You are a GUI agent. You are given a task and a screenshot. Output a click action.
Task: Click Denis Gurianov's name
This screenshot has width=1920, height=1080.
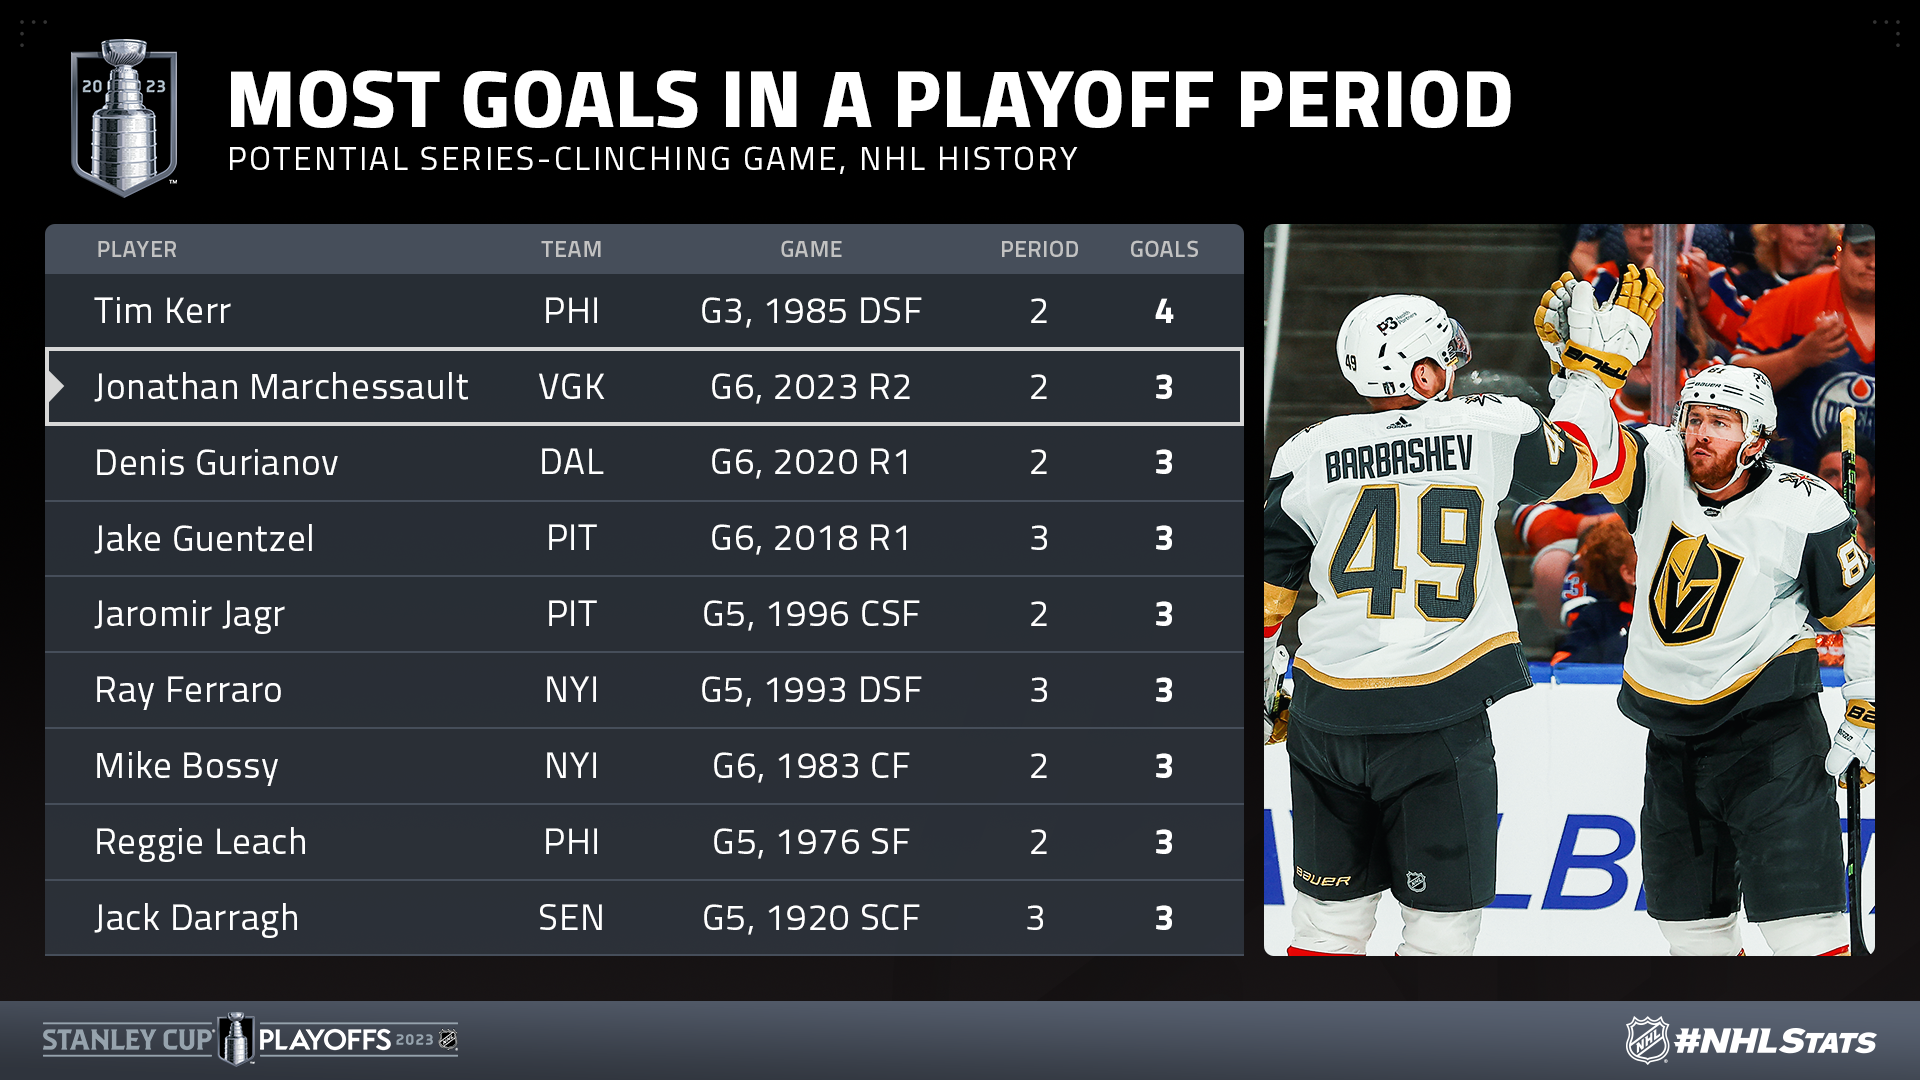216,463
